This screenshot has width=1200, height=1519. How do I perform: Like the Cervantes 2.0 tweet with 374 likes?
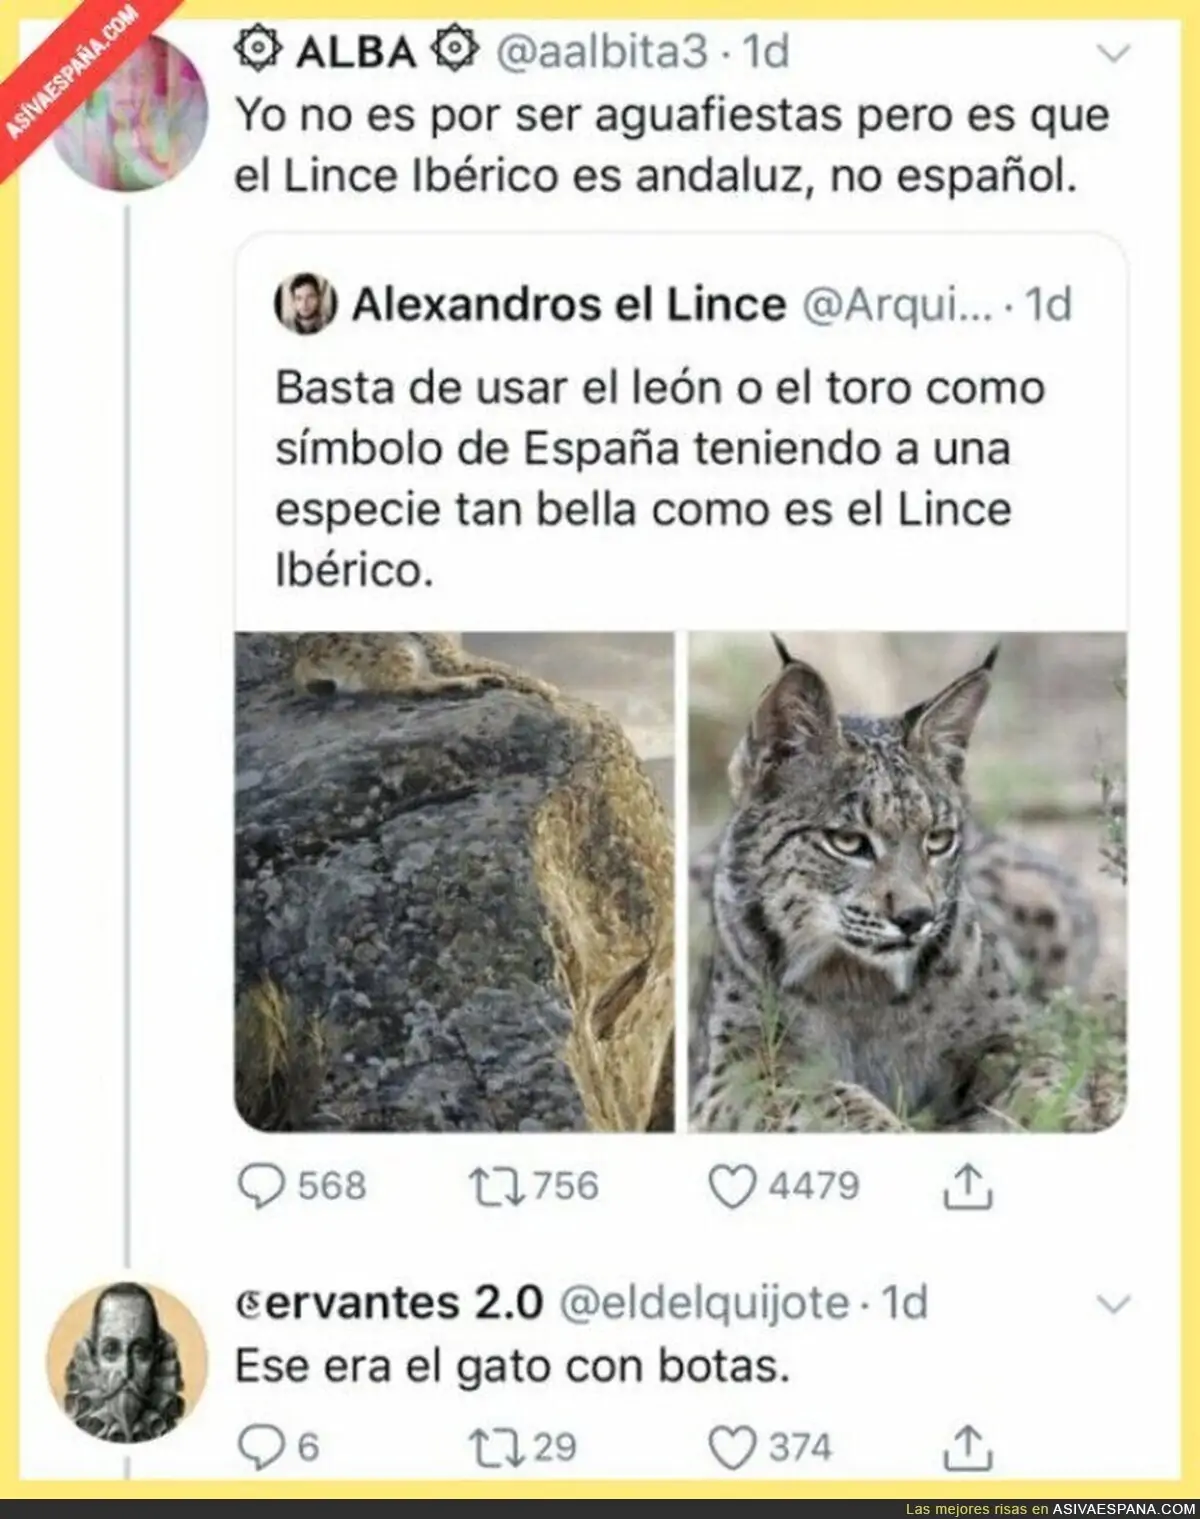(x=733, y=1447)
